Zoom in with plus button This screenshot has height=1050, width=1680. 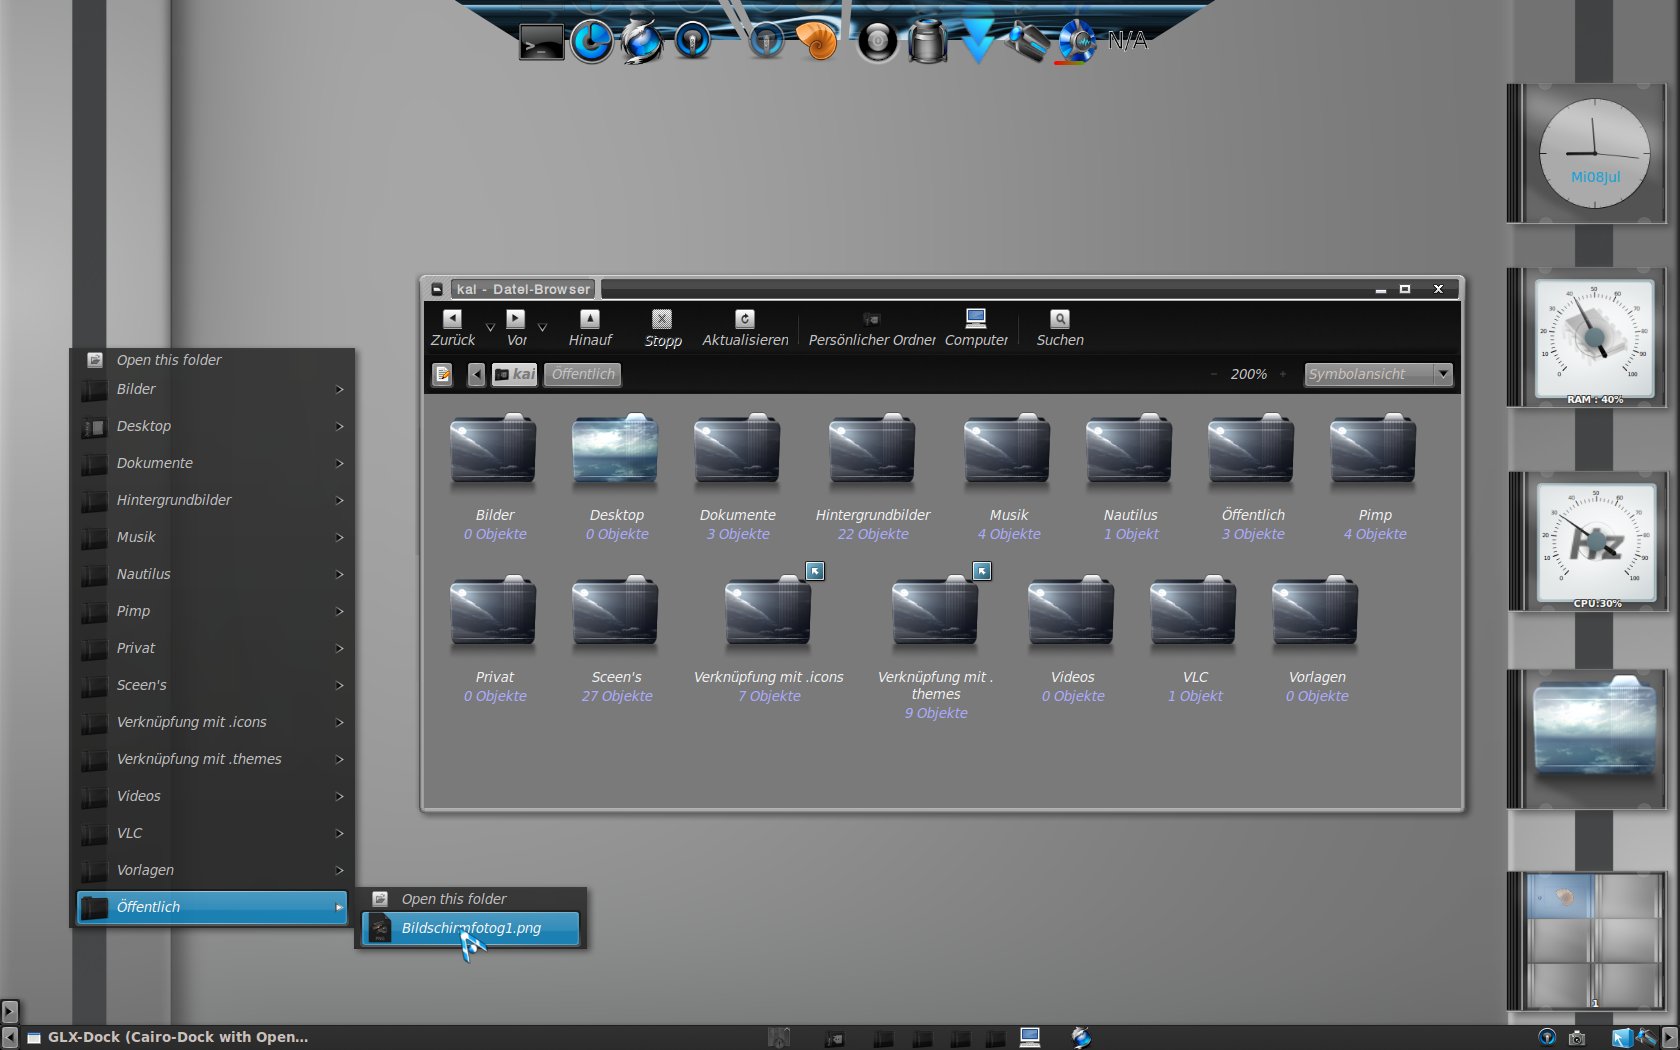tap(1283, 374)
